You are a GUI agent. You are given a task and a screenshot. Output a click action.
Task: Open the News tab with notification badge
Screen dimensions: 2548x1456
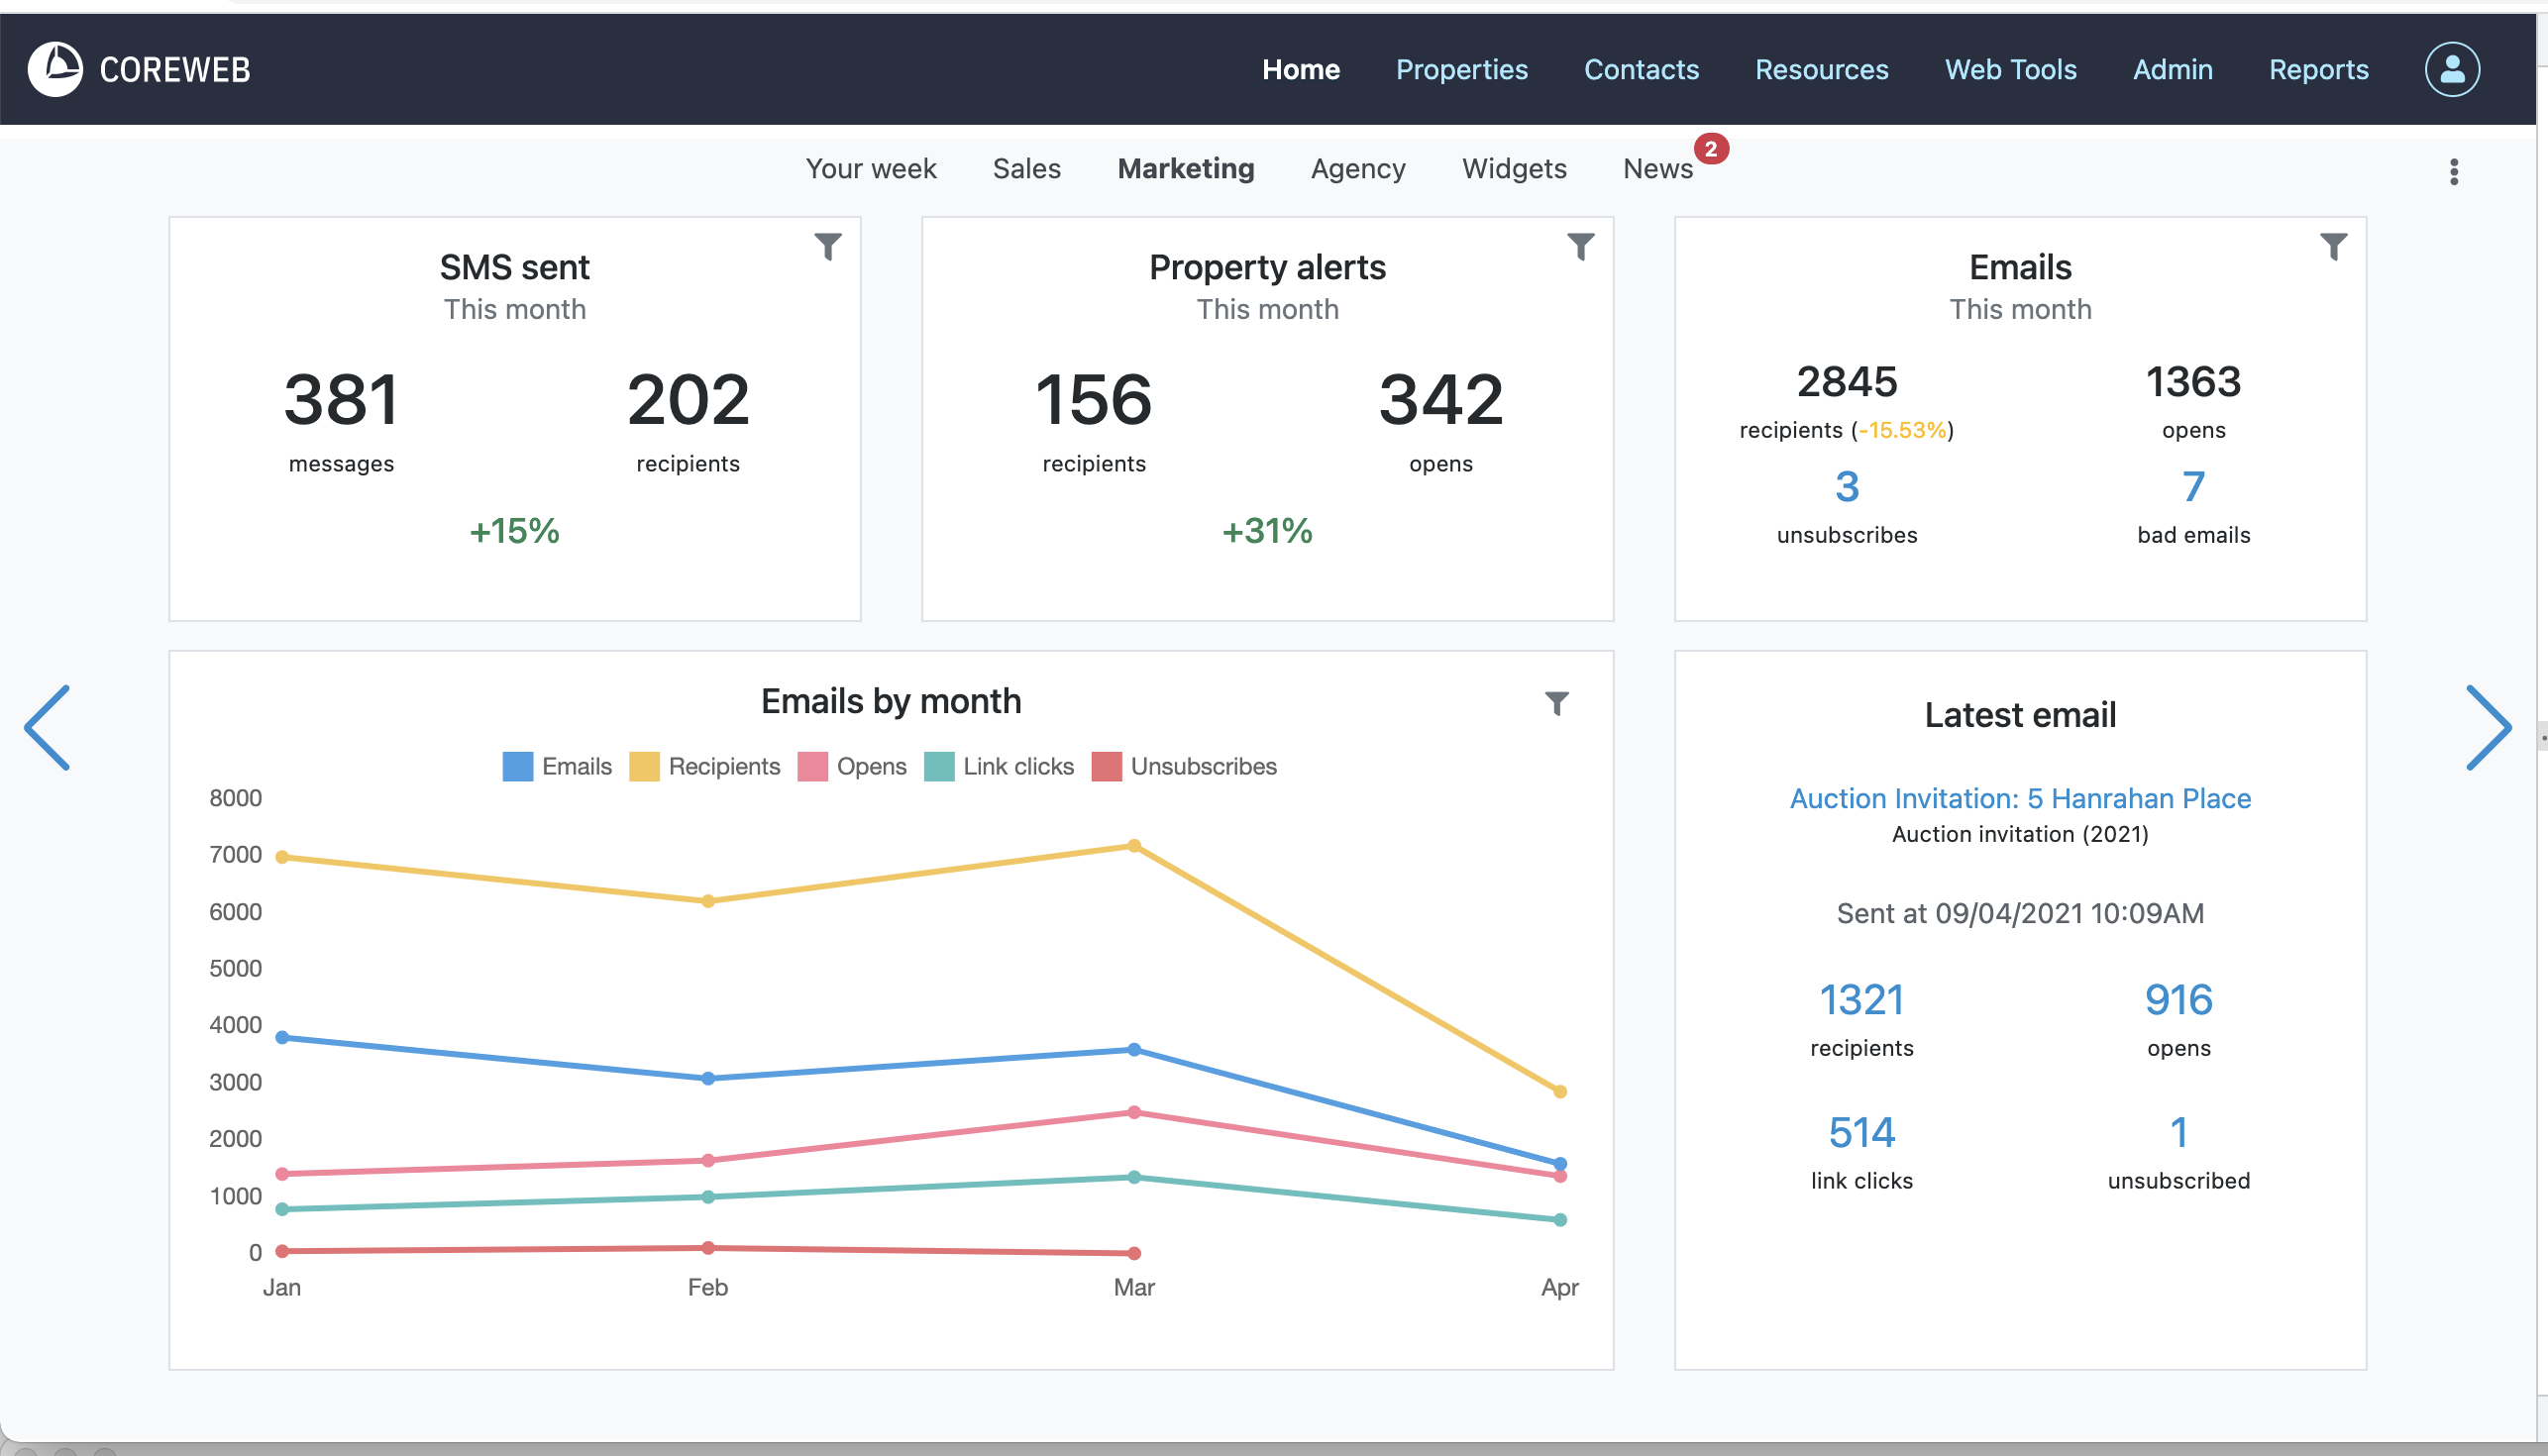[1657, 168]
